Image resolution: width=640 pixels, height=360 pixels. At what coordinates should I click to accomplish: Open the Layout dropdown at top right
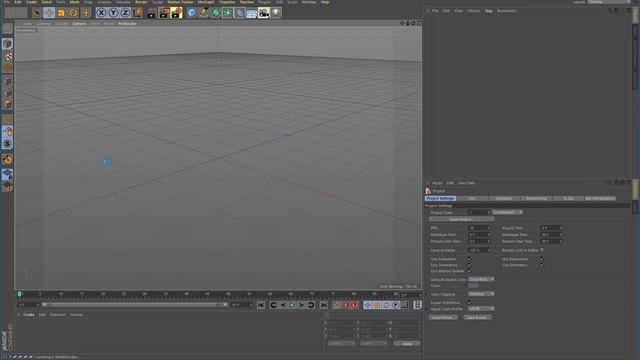tap(609, 2)
